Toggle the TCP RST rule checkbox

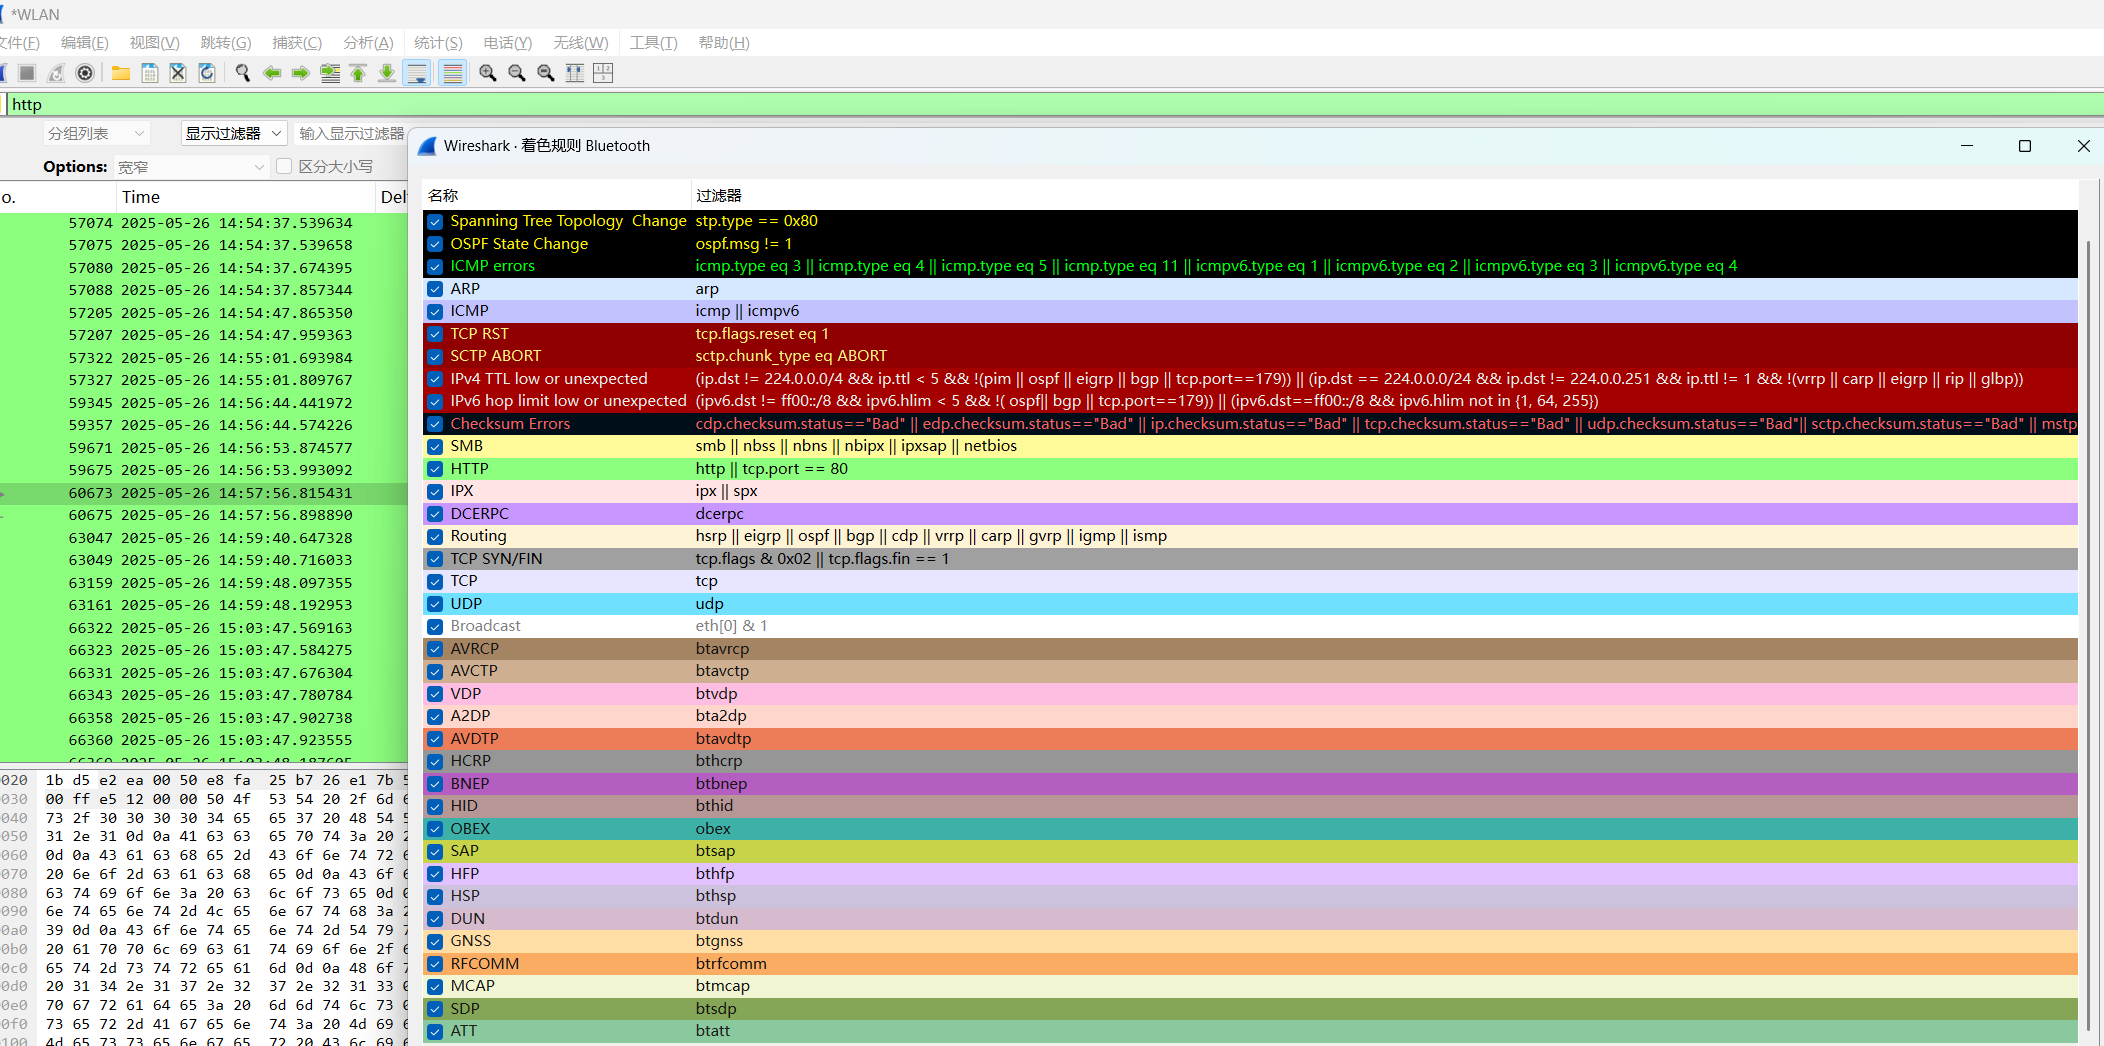point(435,334)
